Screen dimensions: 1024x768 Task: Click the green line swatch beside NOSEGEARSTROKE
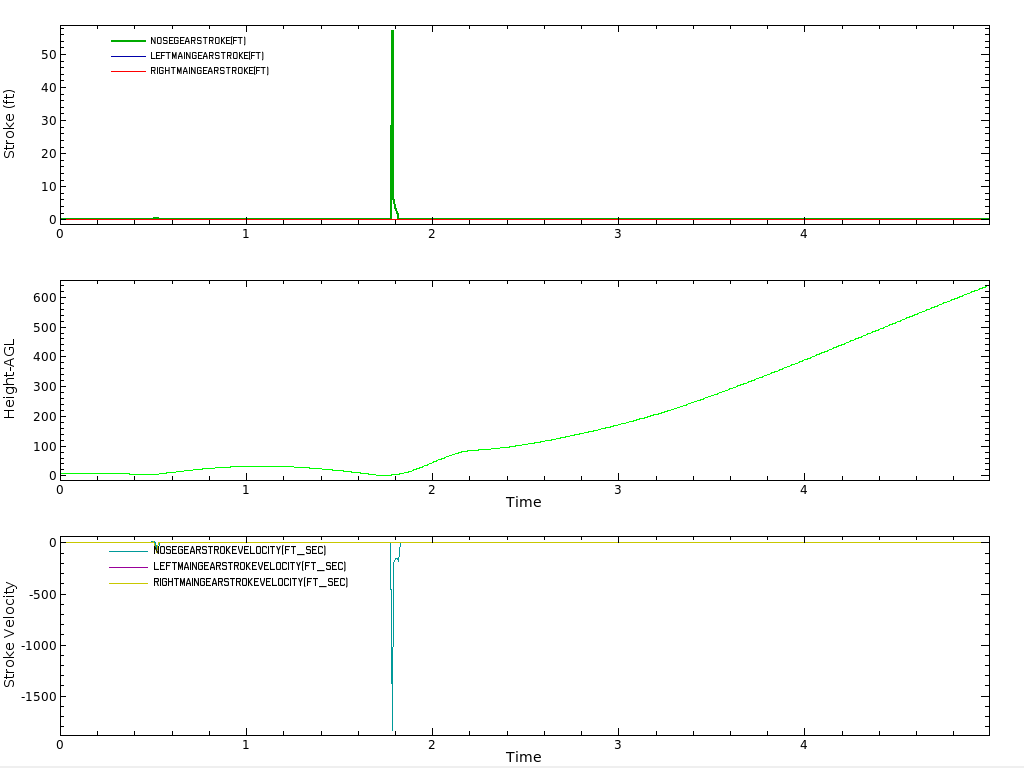click(127, 40)
